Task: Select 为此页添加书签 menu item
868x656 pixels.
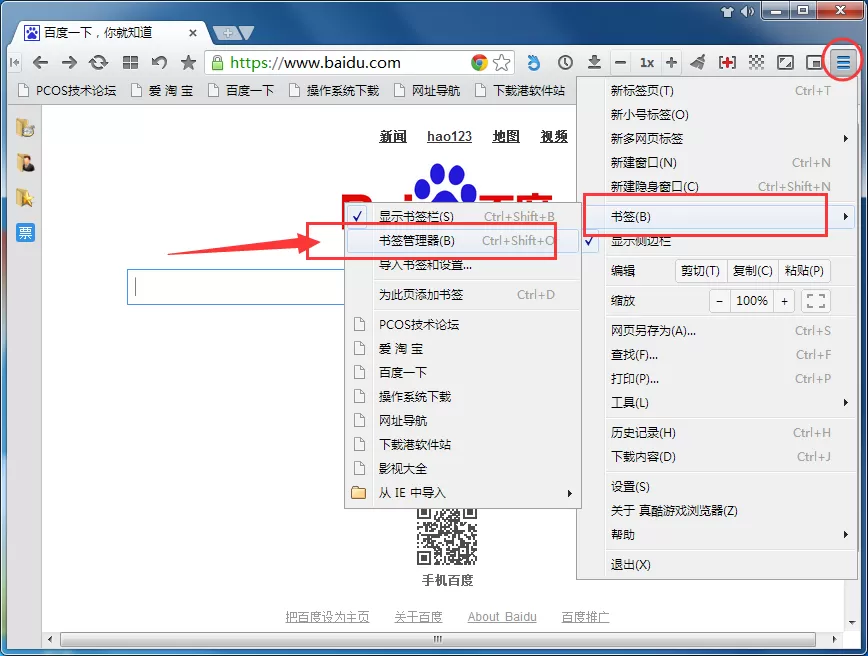Action: click(x=463, y=295)
